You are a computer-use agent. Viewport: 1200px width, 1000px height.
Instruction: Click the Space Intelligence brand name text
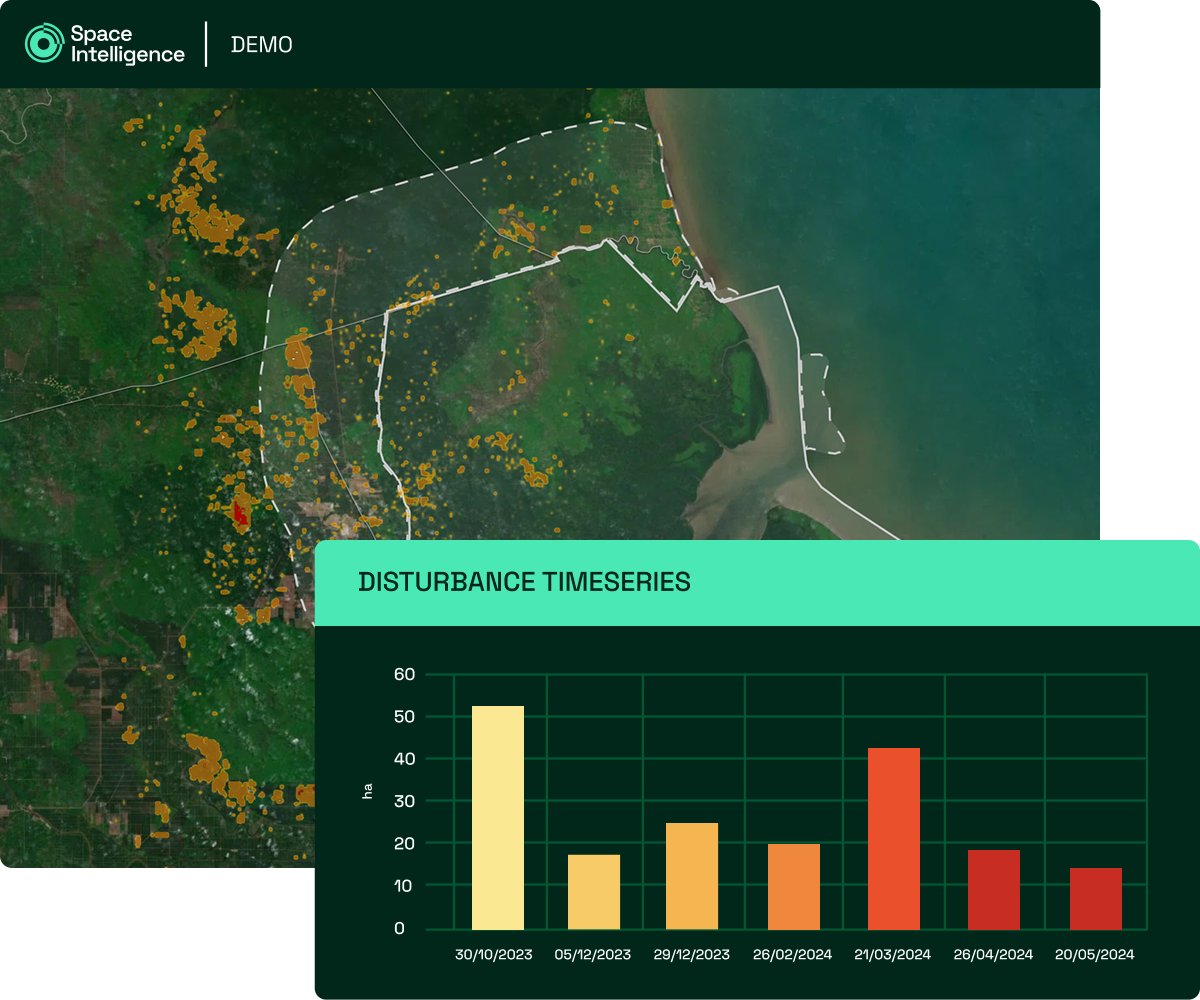(x=127, y=45)
